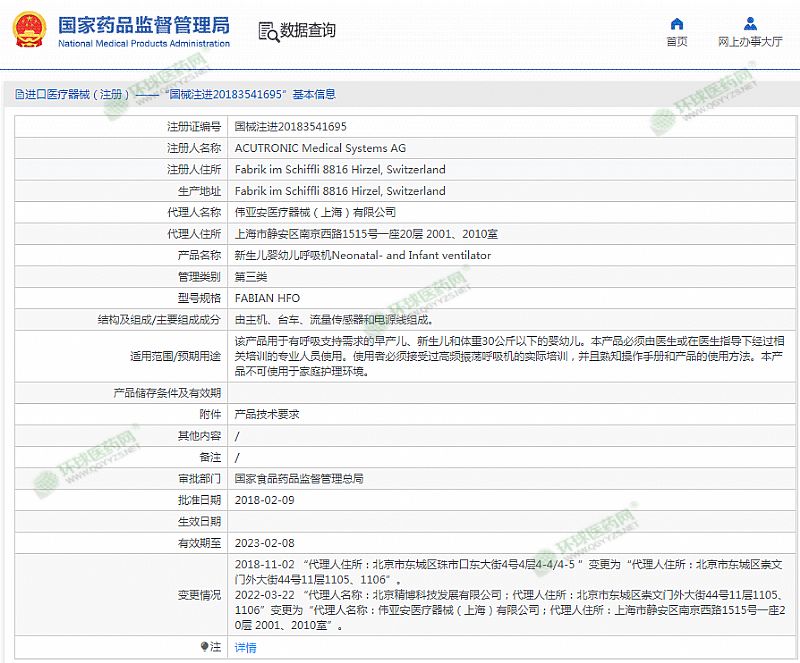Screen dimensions: 800x663
Task: Click the National Medical Products Administration subtitle
Action: pos(144,44)
